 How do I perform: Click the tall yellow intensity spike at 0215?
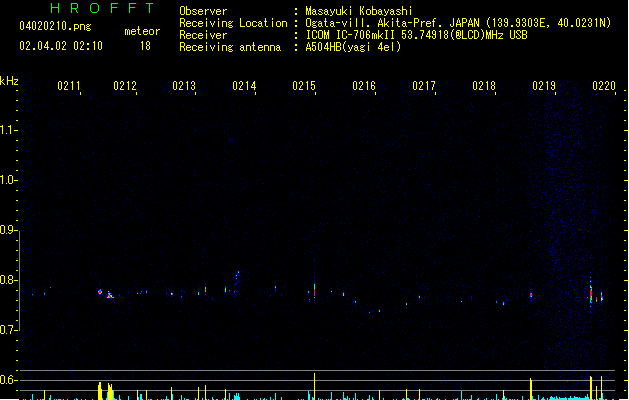click(314, 386)
